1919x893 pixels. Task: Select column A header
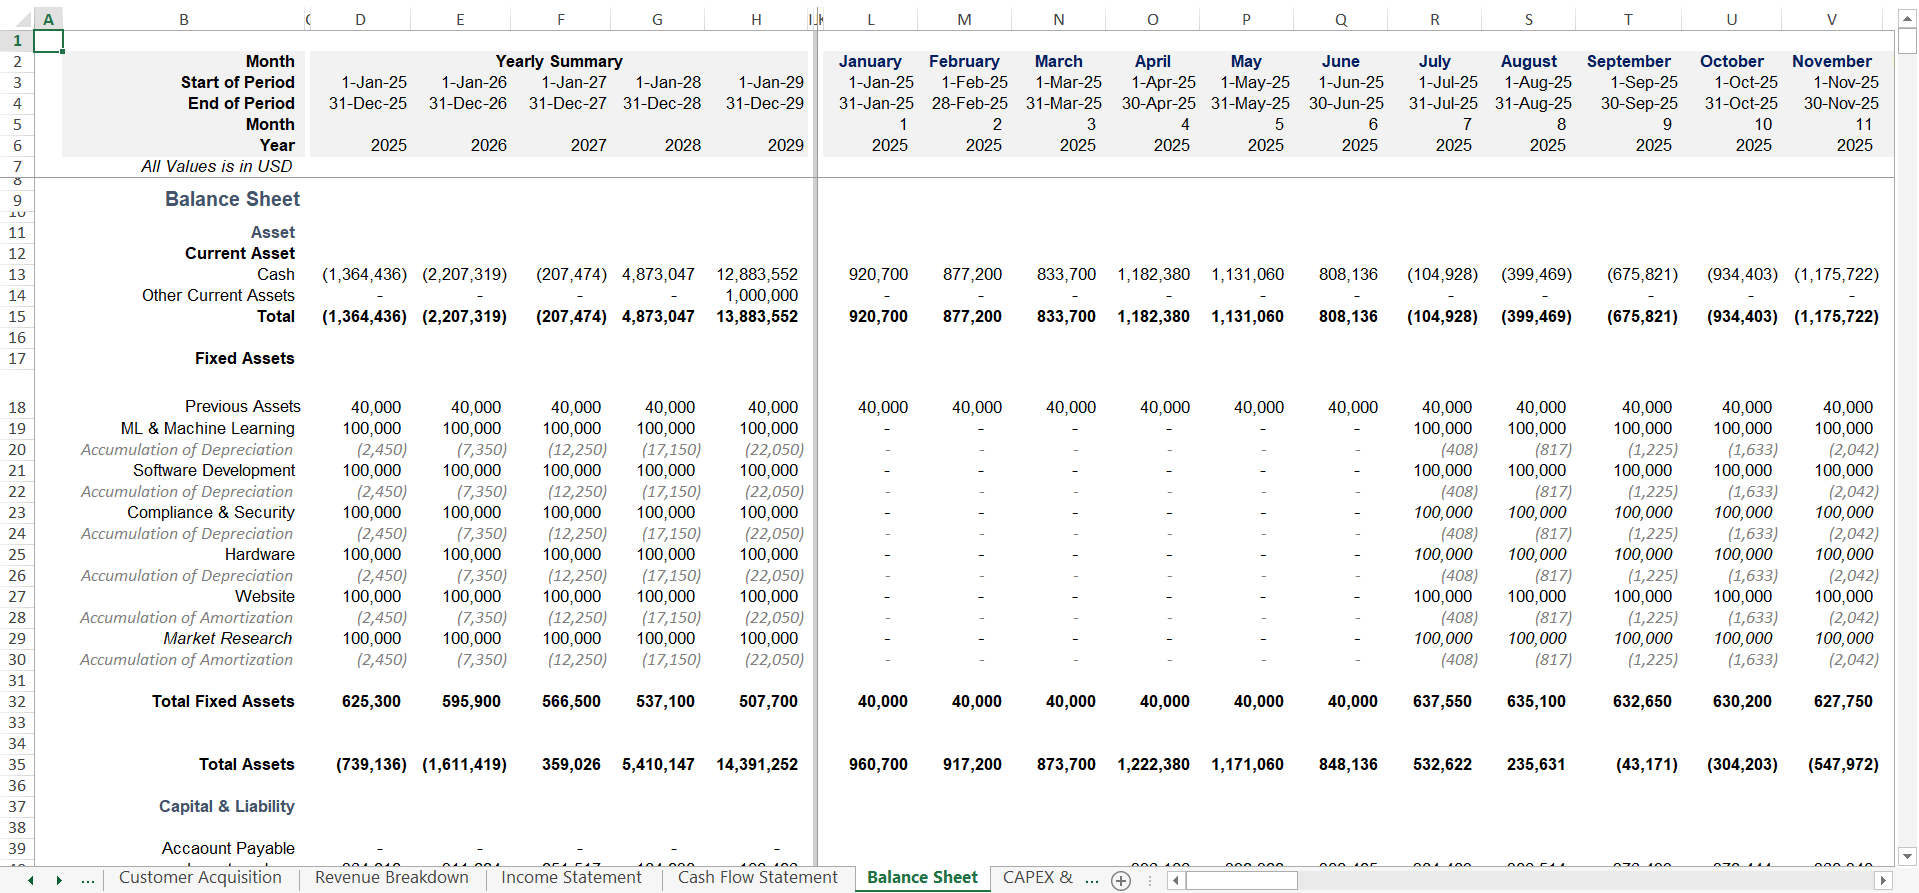(x=48, y=19)
